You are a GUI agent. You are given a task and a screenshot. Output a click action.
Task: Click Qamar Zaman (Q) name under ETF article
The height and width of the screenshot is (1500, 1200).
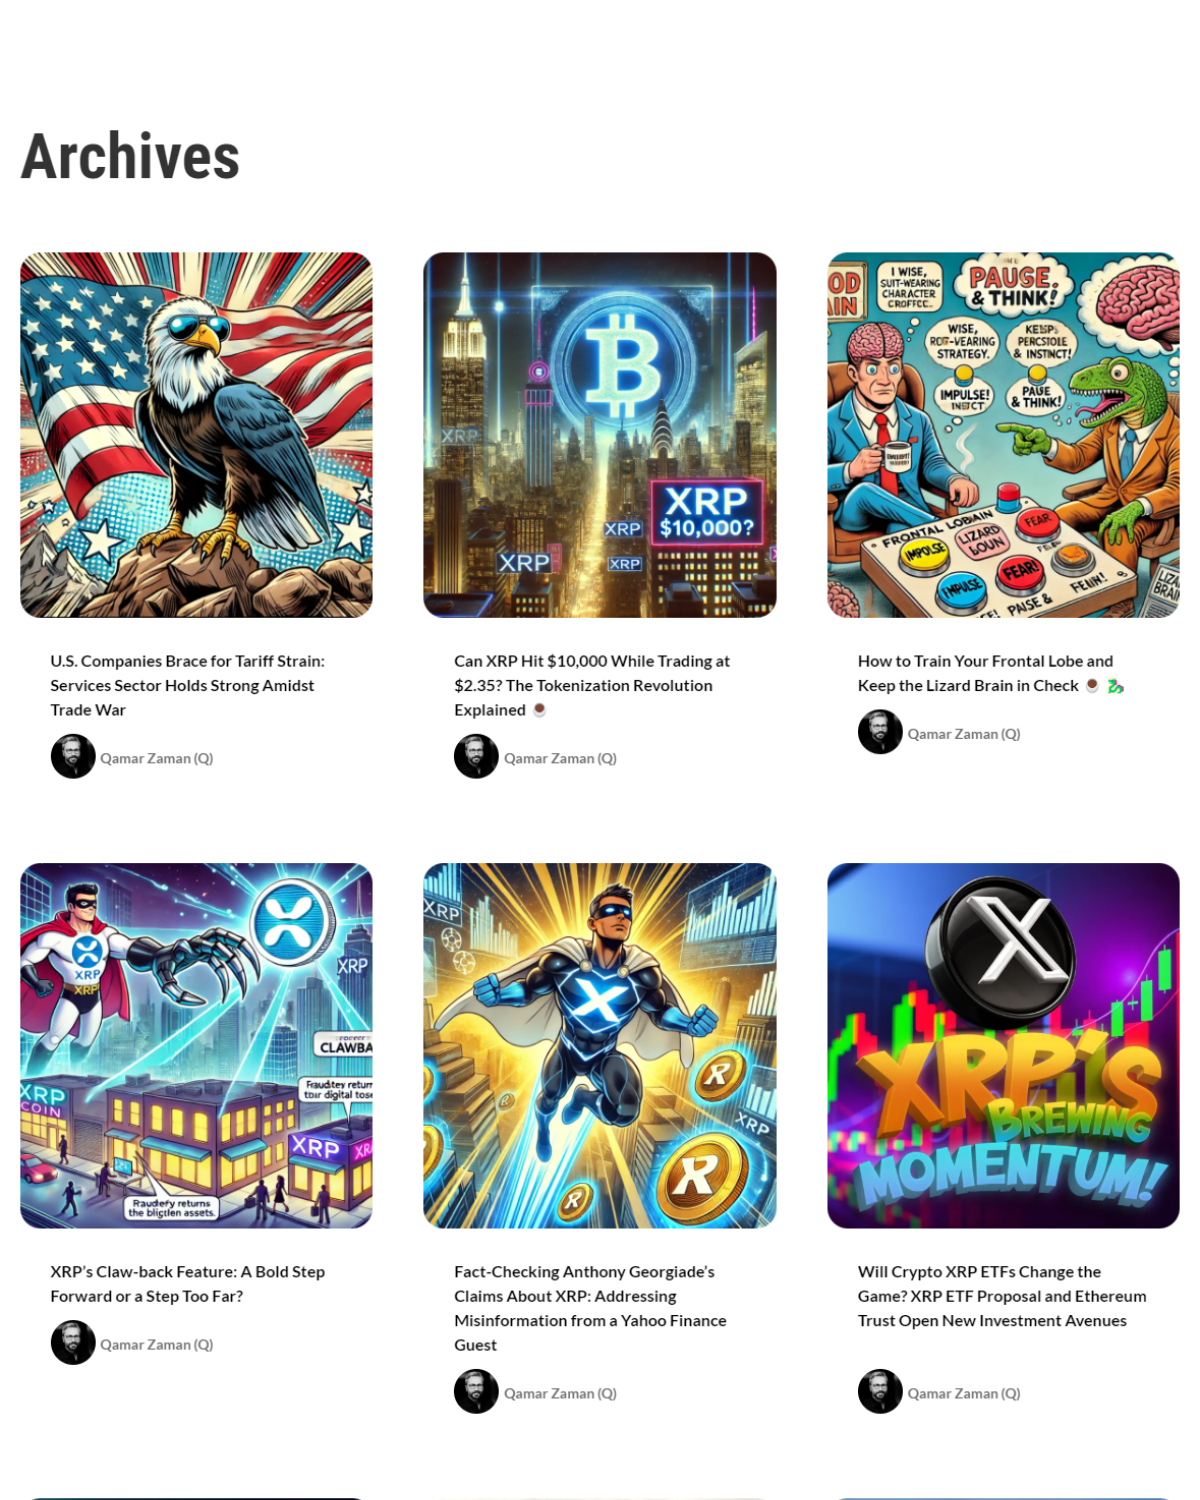pyautogui.click(x=964, y=1394)
